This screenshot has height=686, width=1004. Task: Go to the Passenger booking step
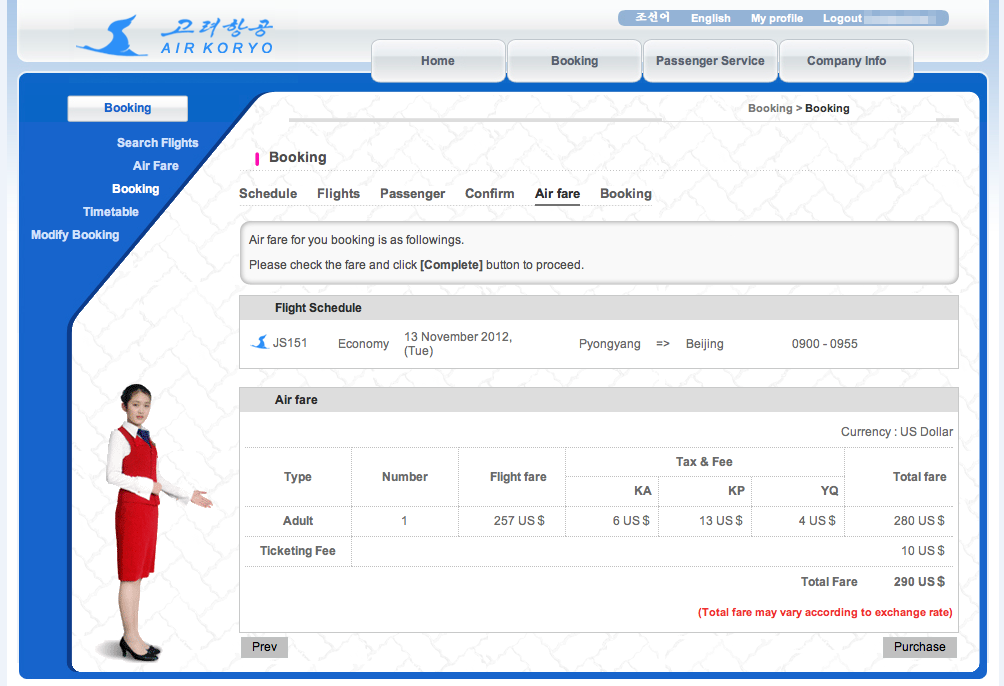[412, 194]
